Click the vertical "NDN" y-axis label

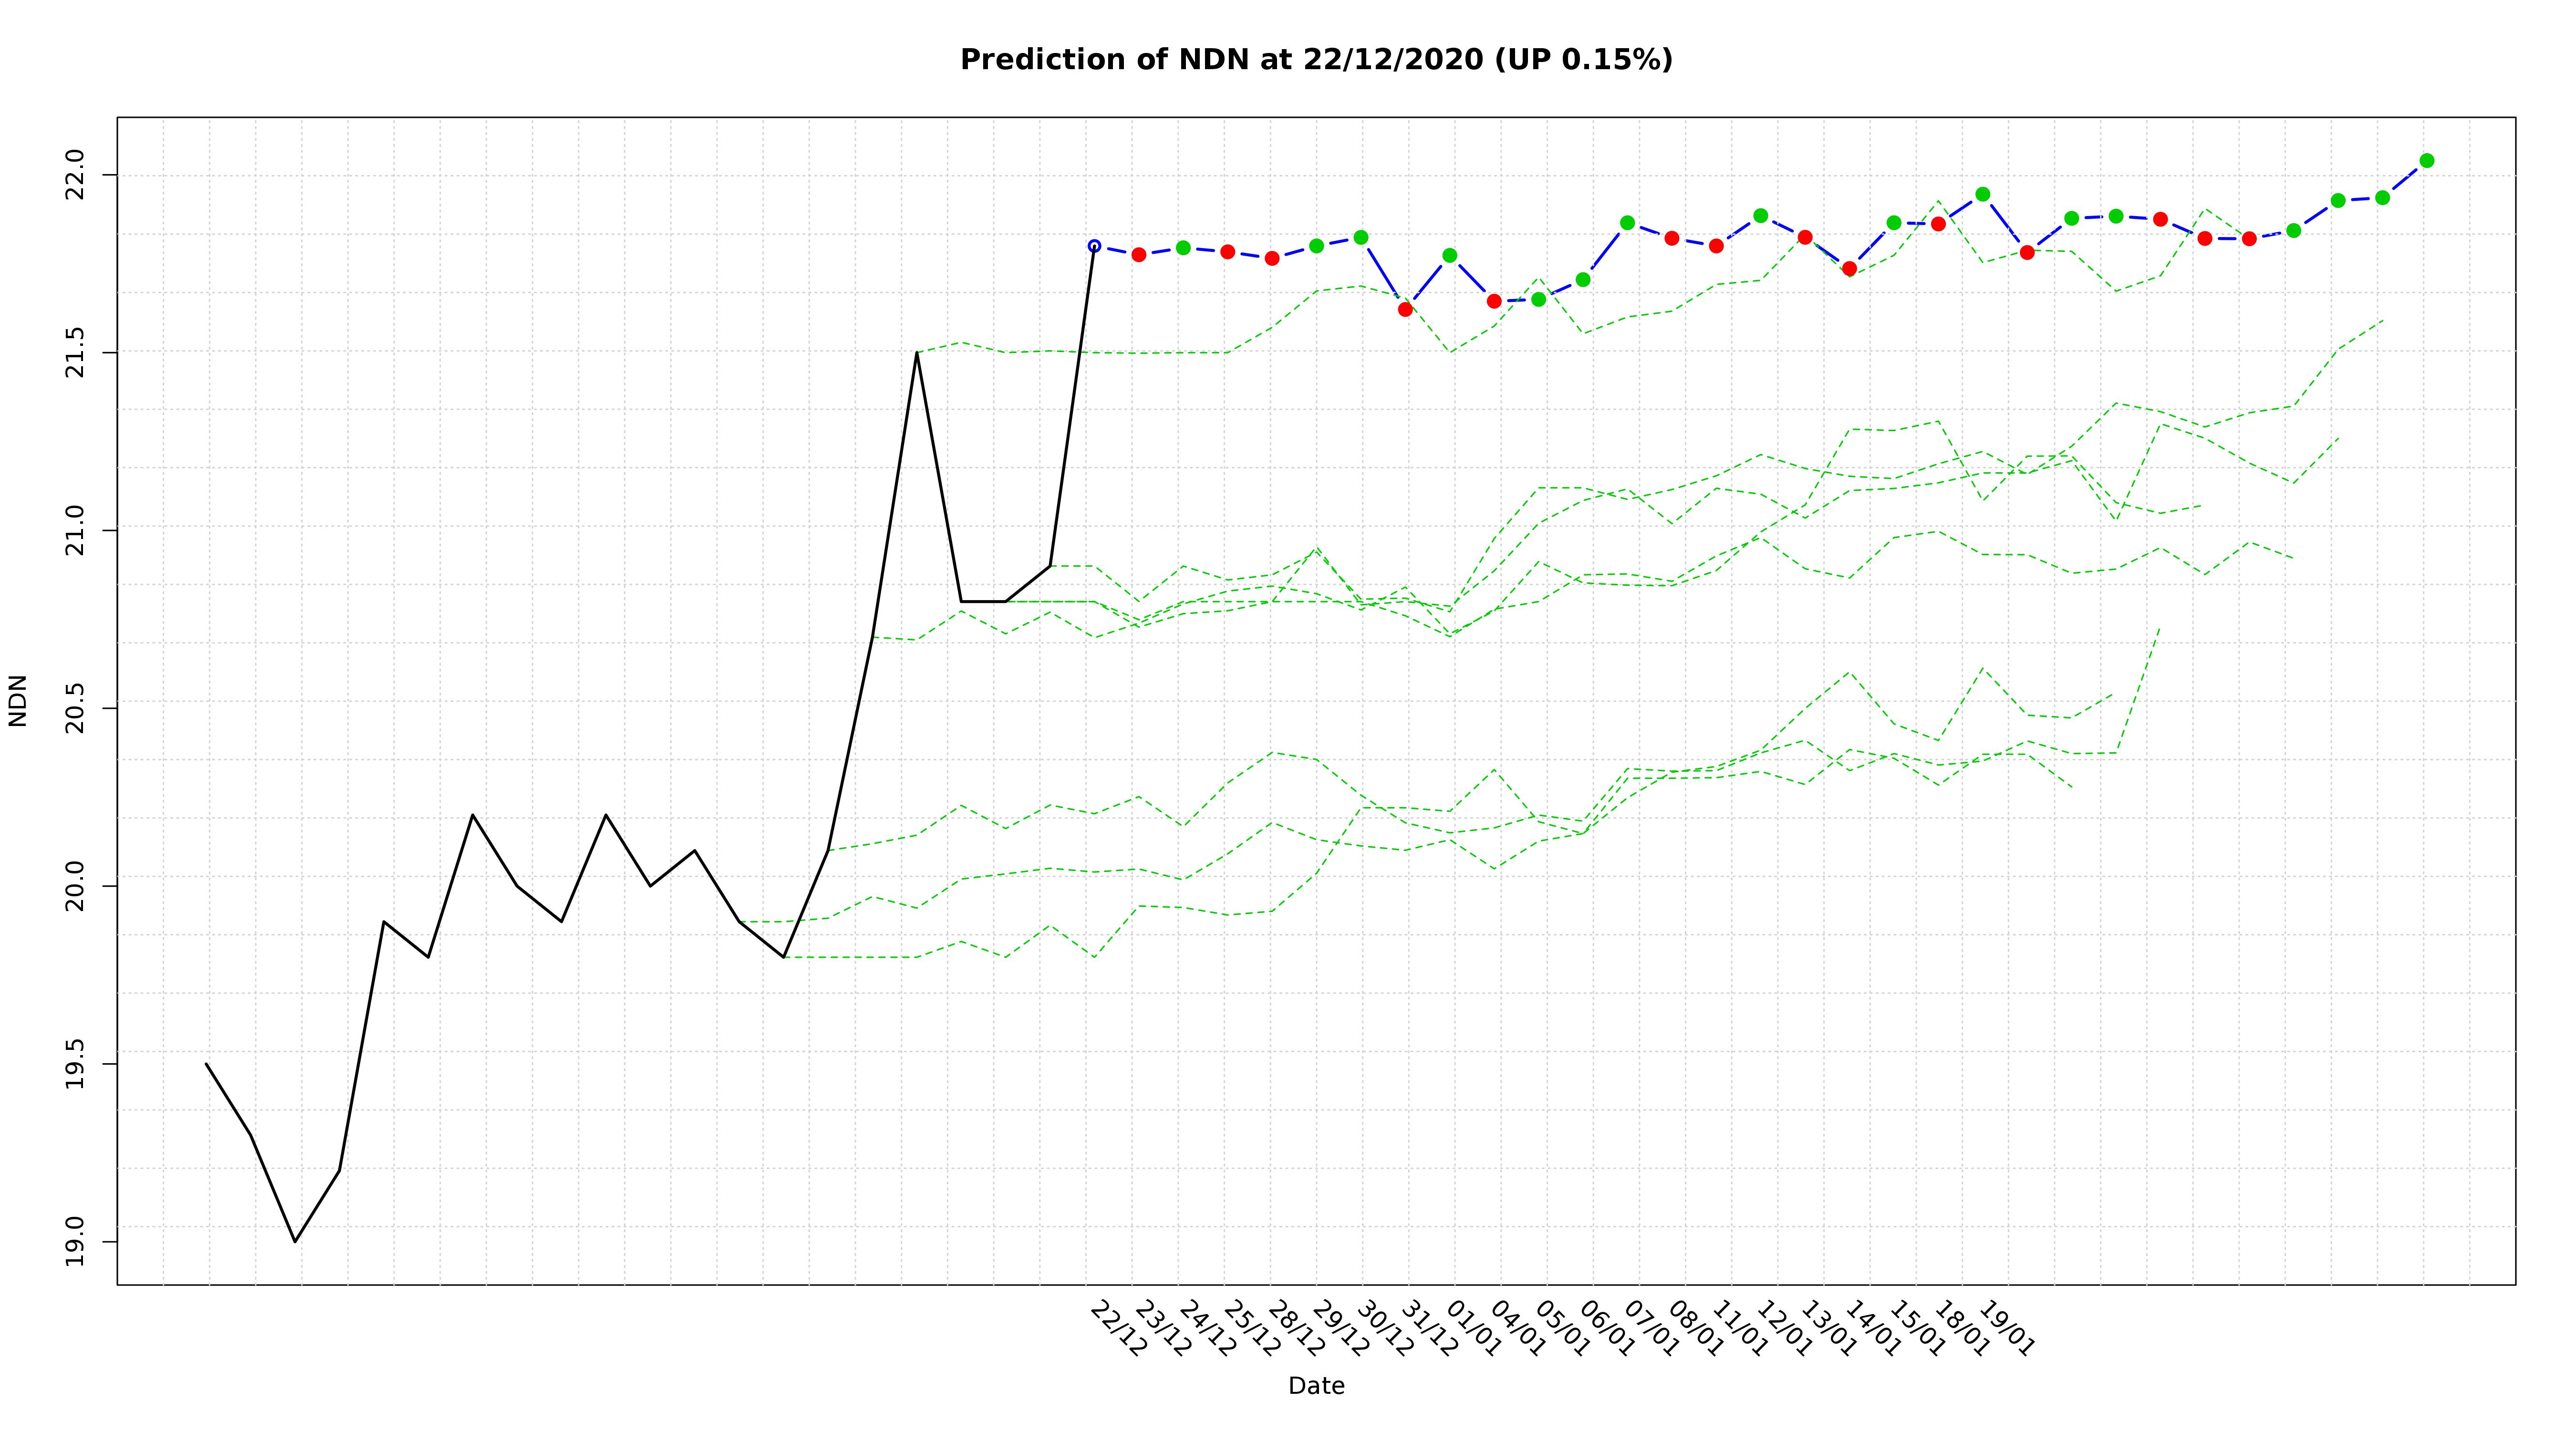coord(18,700)
